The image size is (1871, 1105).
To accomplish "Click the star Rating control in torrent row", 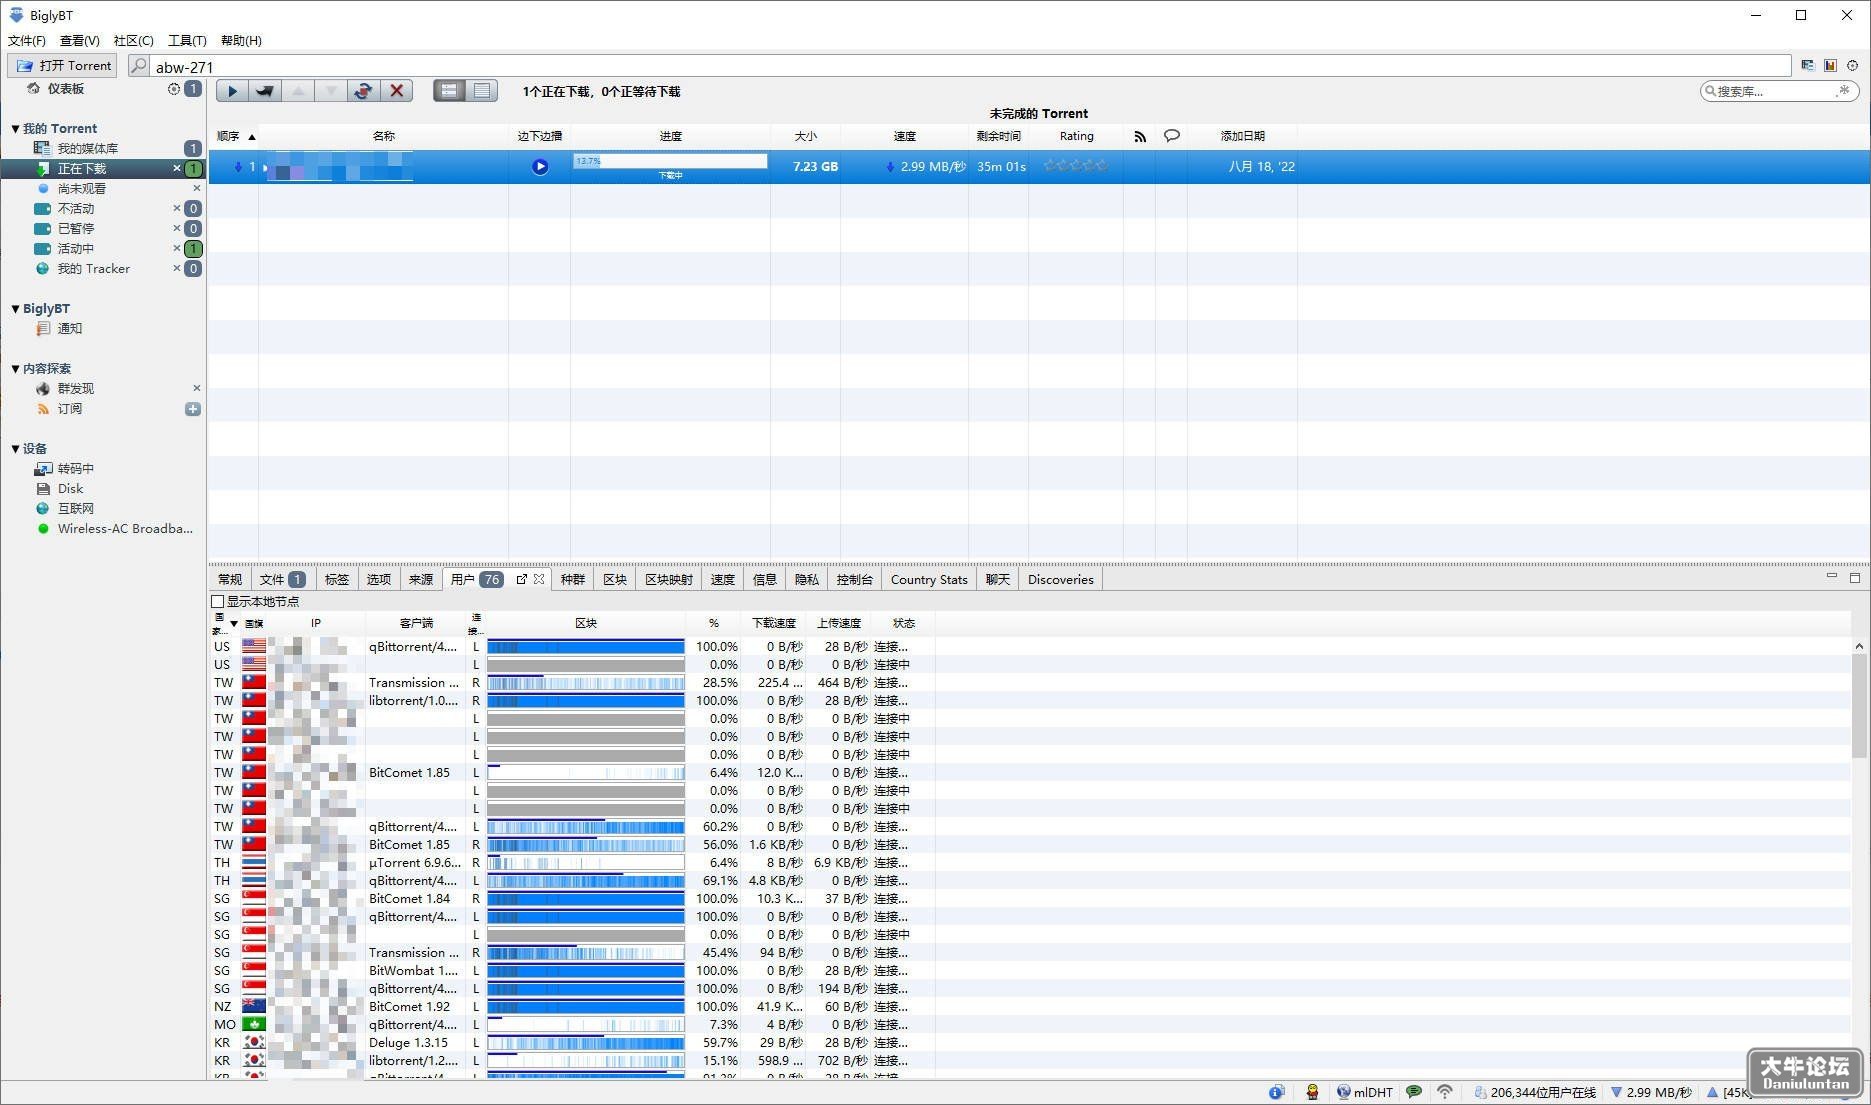I will tap(1076, 166).
